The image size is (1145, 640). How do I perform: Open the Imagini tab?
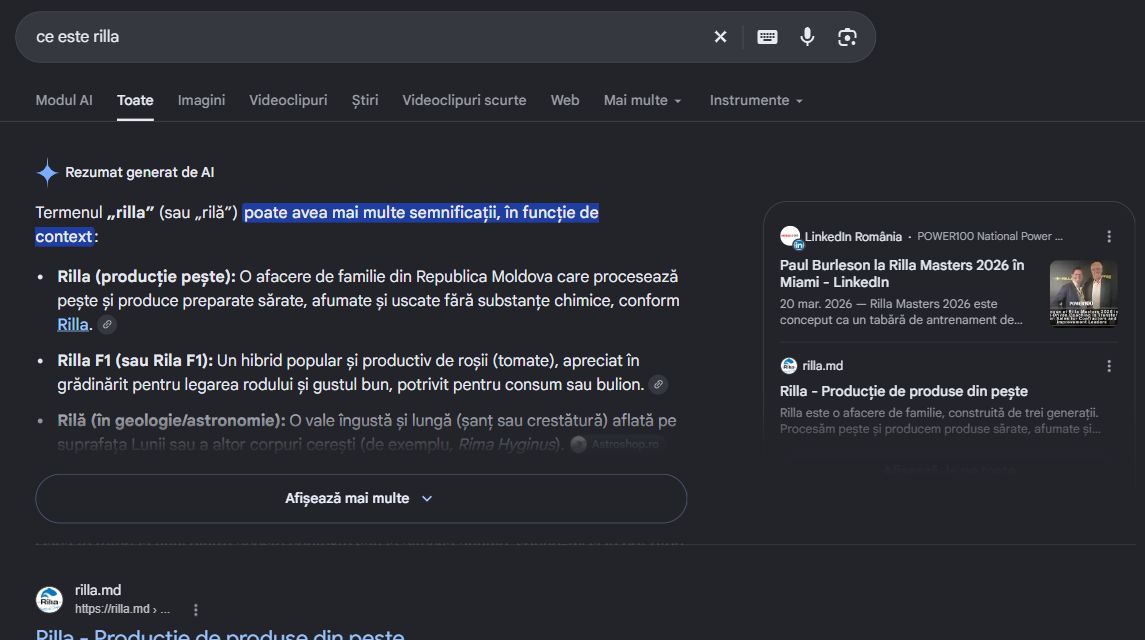pyautogui.click(x=202, y=100)
